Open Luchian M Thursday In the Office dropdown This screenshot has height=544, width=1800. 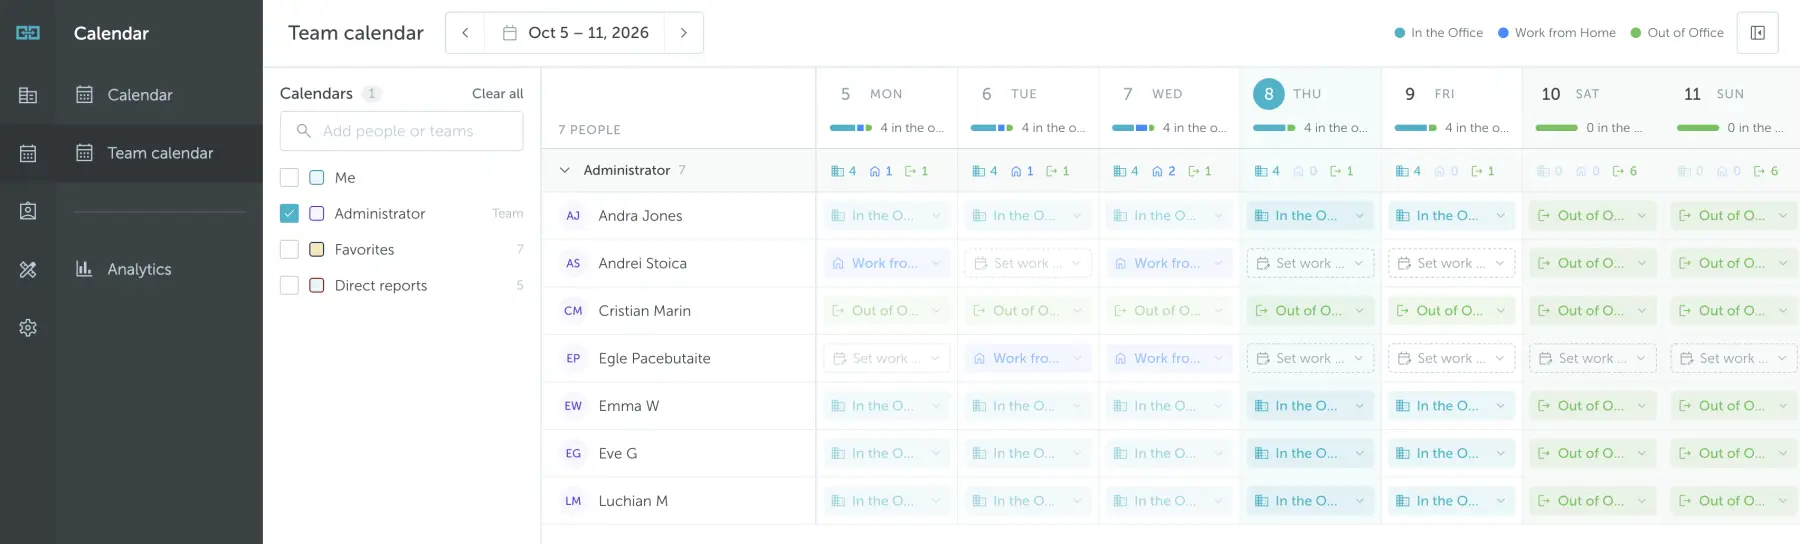coord(1310,501)
